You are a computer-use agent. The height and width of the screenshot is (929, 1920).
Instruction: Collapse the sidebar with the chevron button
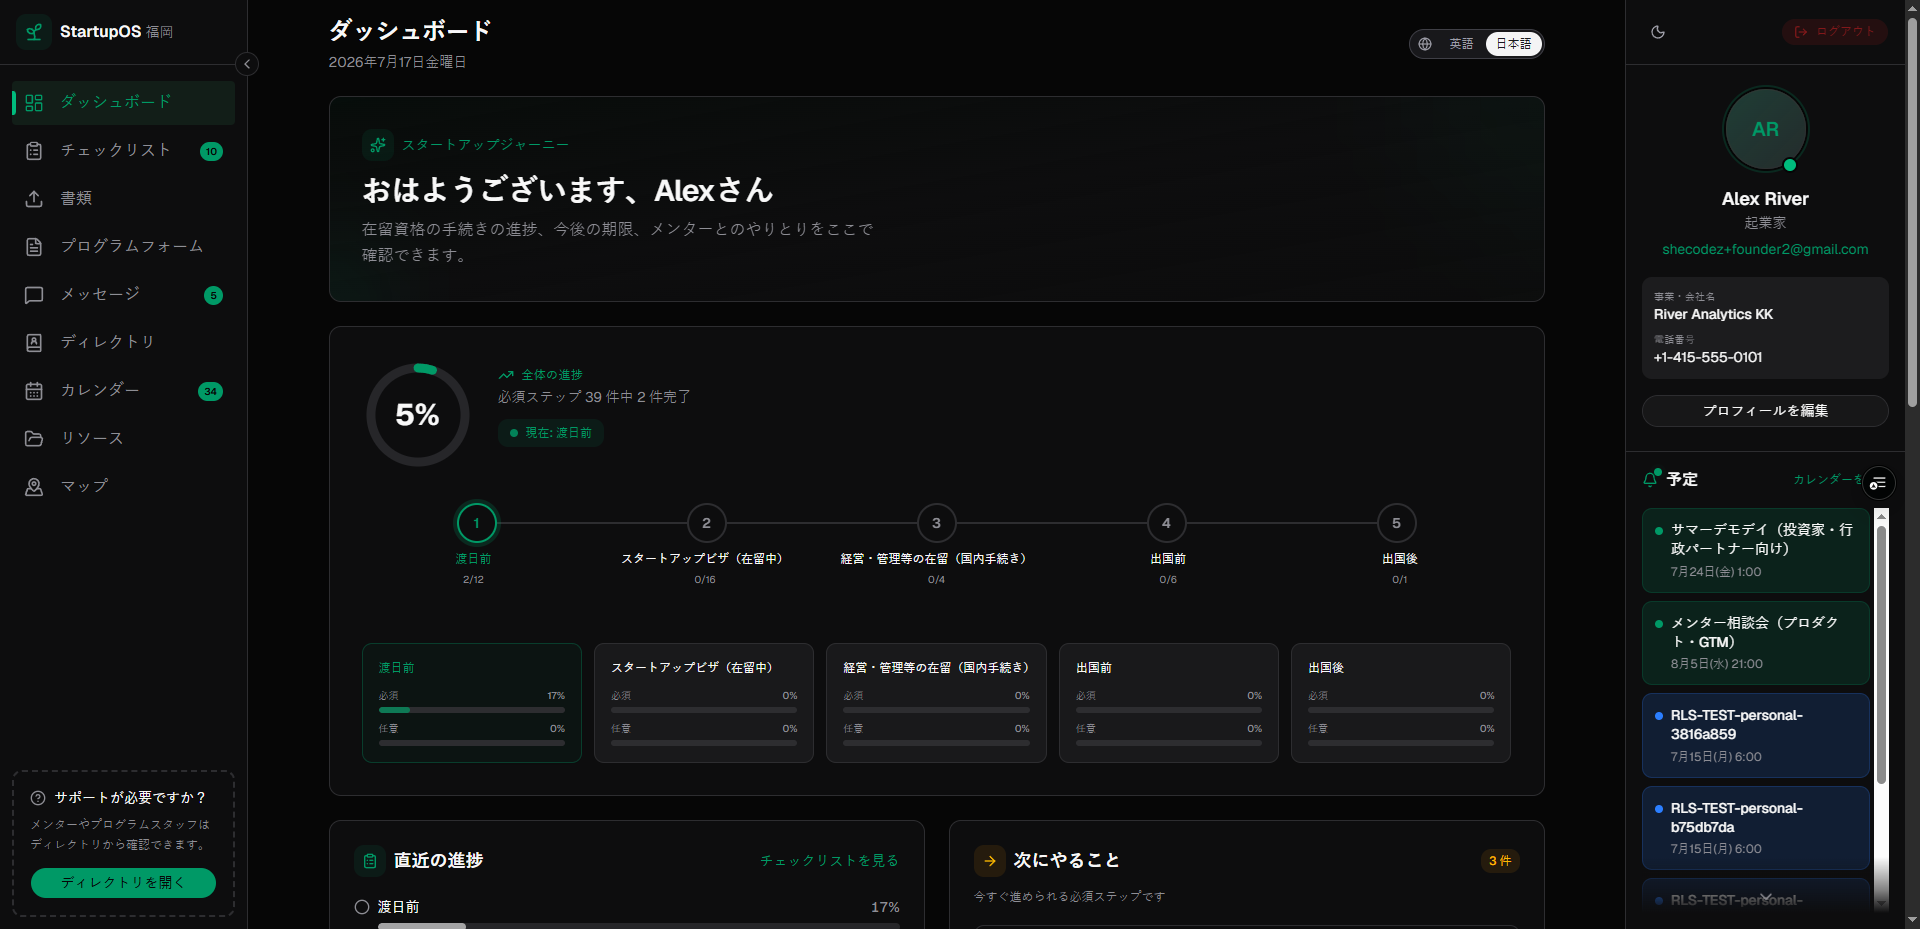click(247, 64)
